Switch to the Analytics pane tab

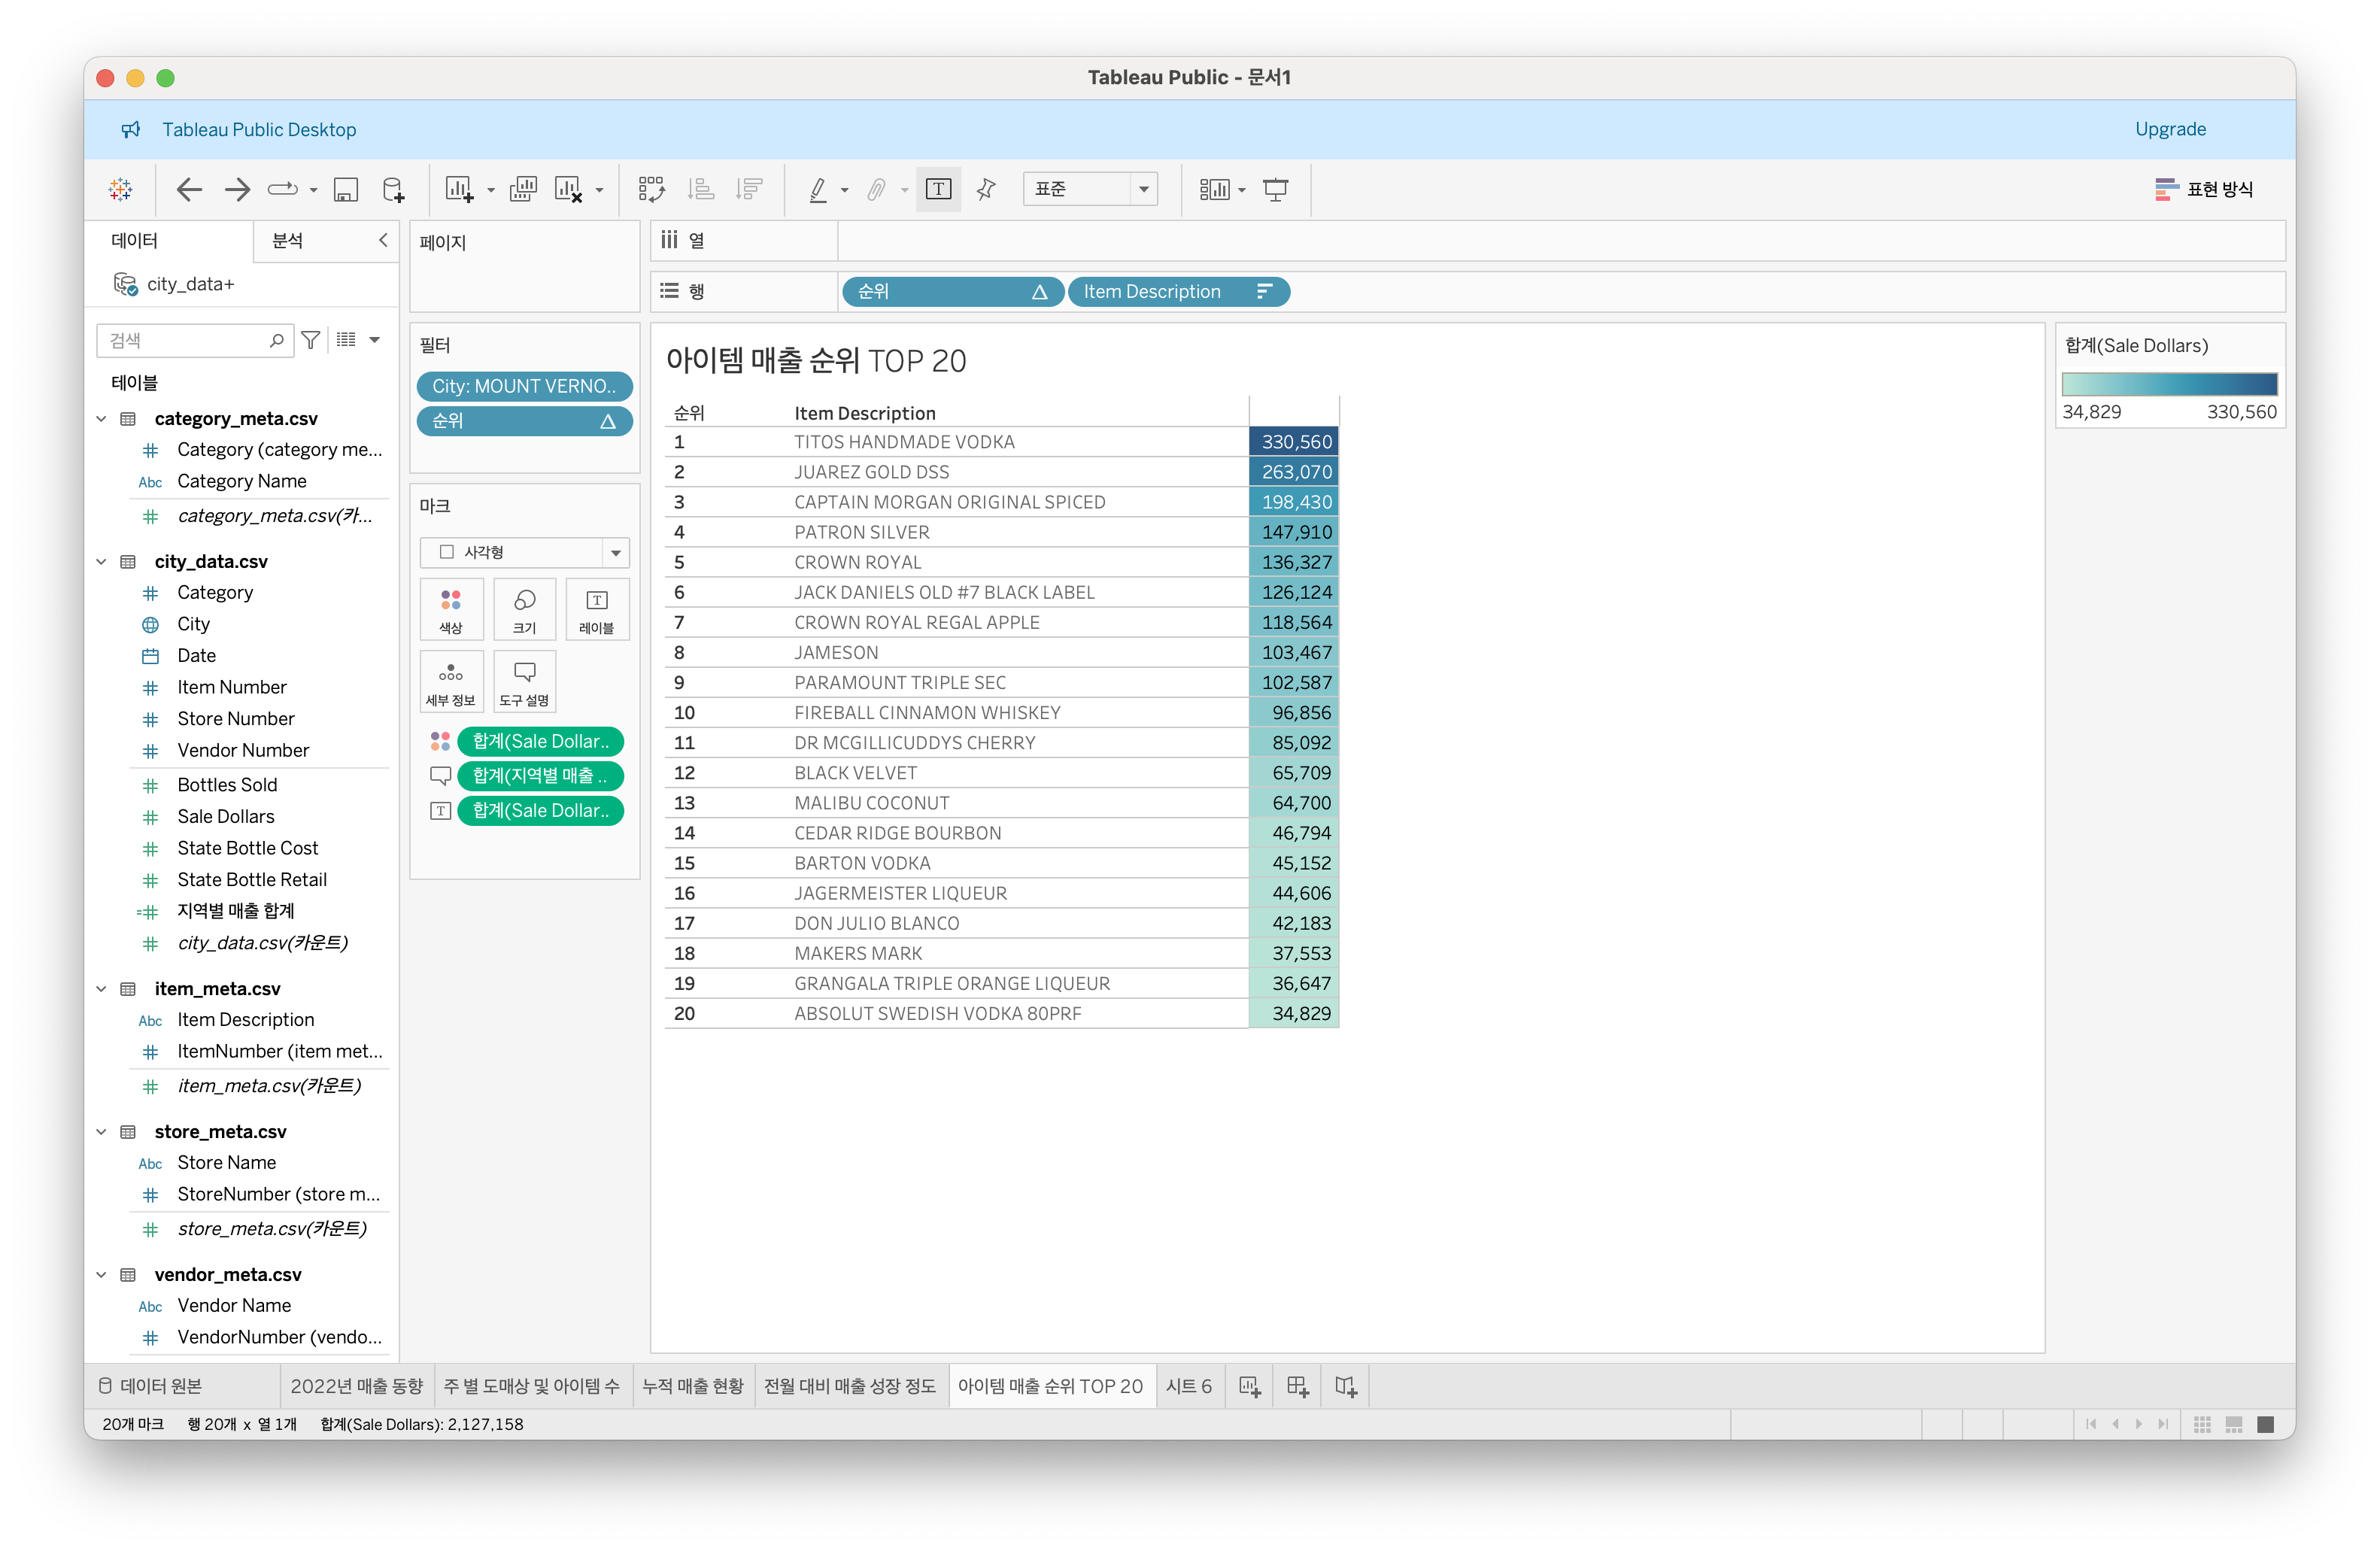click(288, 240)
